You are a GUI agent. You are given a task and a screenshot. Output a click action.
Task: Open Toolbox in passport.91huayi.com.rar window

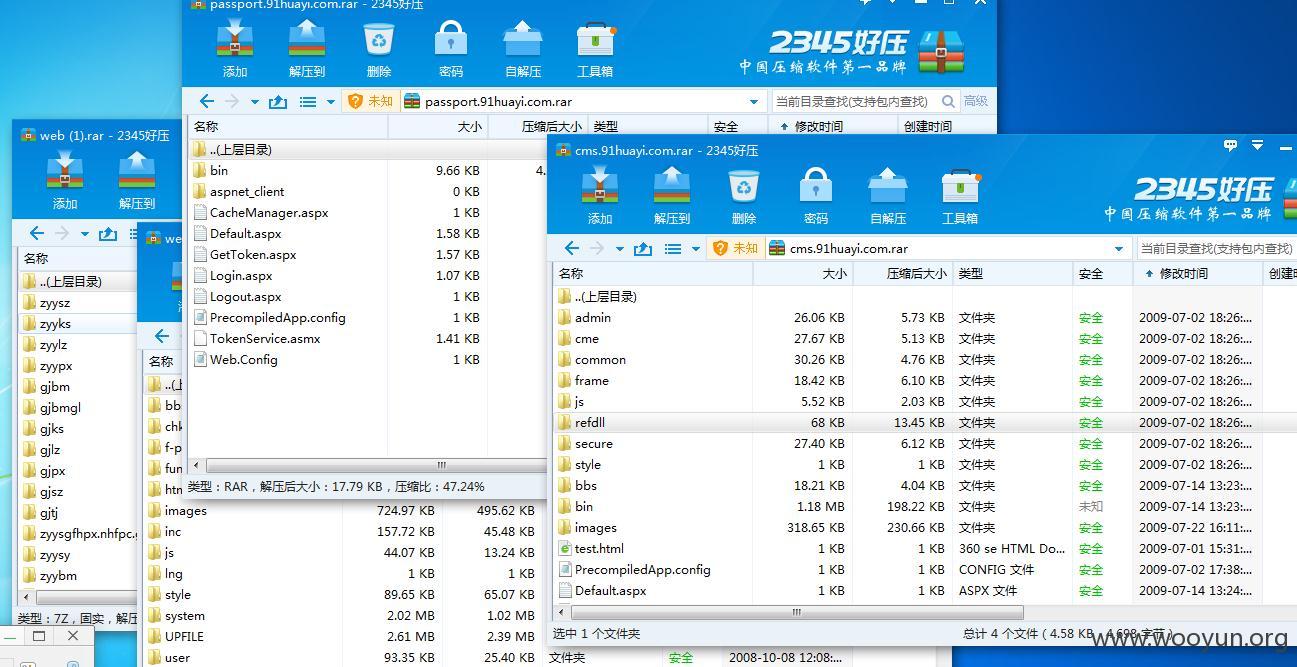[595, 41]
